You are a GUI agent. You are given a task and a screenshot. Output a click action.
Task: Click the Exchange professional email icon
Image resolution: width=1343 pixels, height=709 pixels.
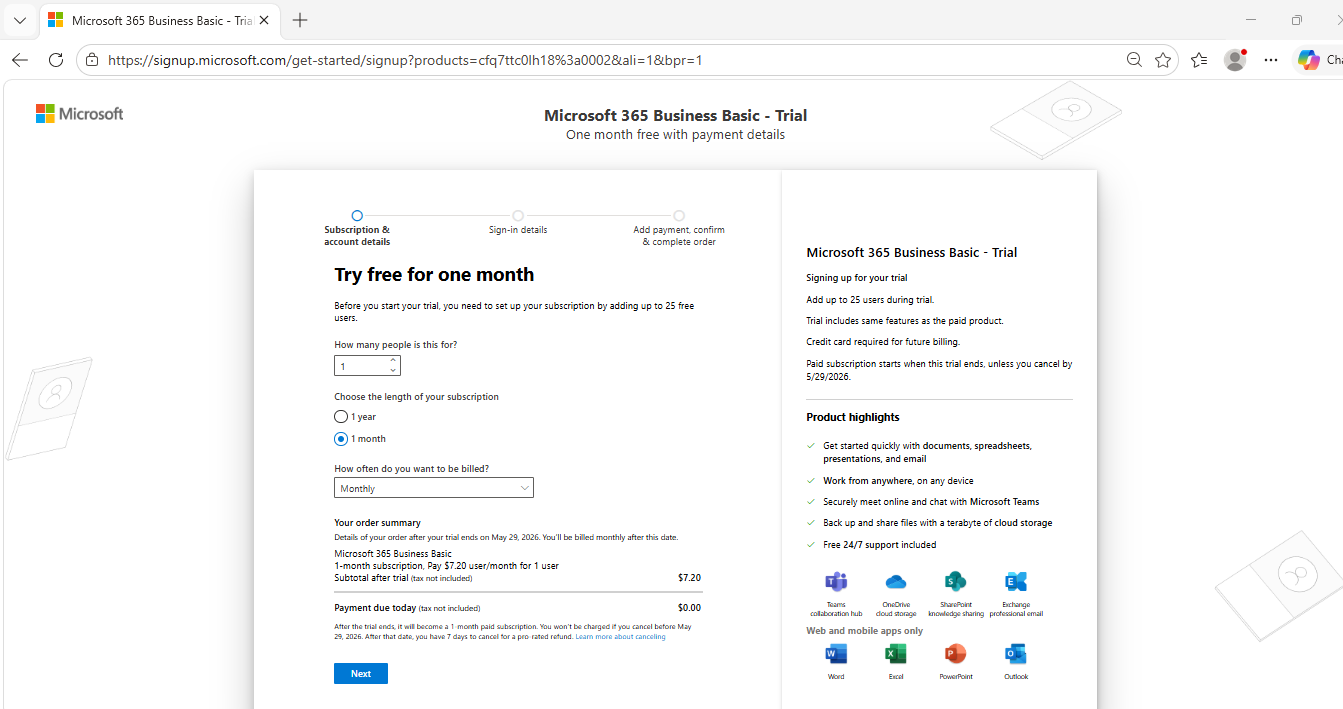[1016, 582]
